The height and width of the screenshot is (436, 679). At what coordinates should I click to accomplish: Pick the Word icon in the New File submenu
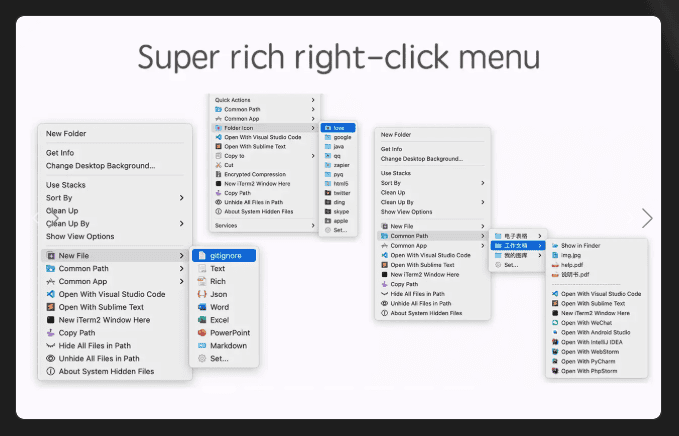pos(202,307)
